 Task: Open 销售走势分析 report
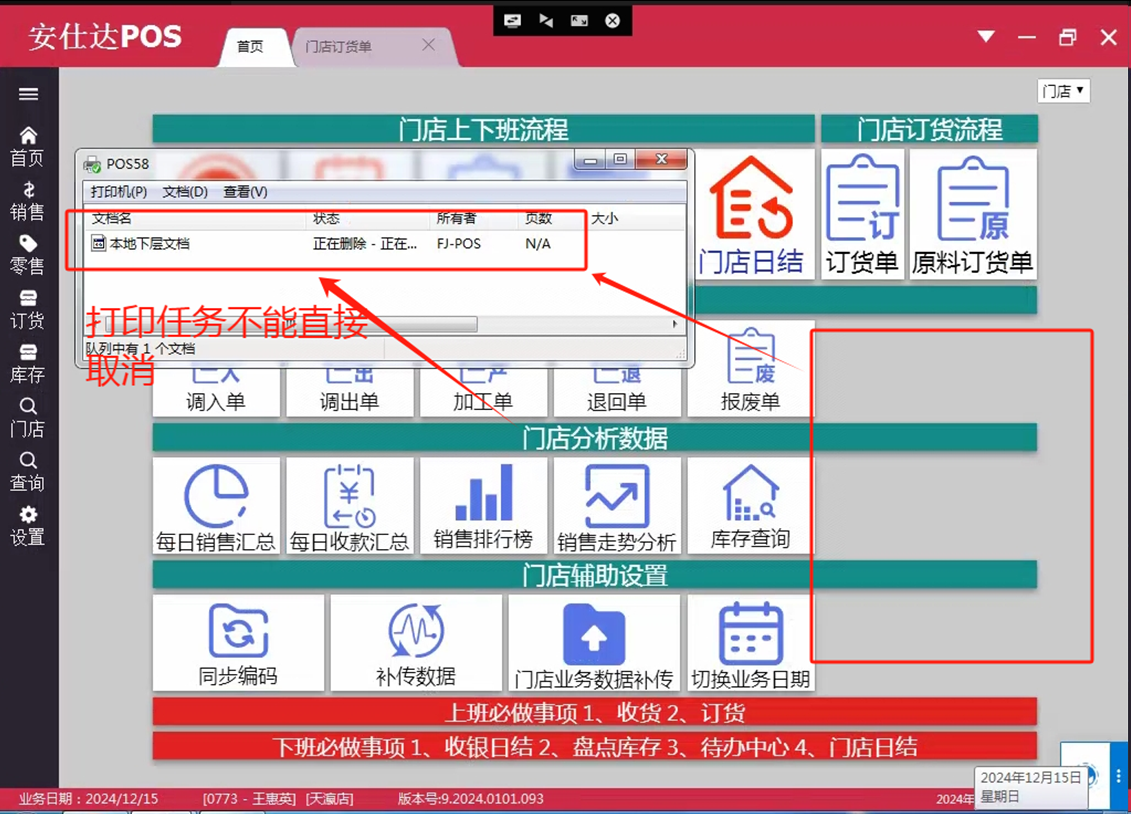617,505
